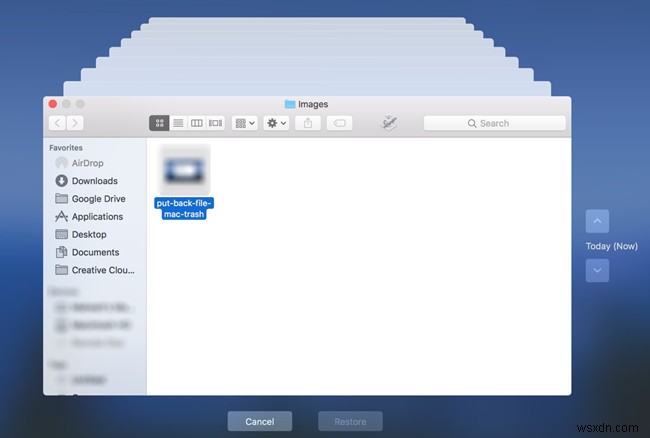Switch to list view

[178, 123]
